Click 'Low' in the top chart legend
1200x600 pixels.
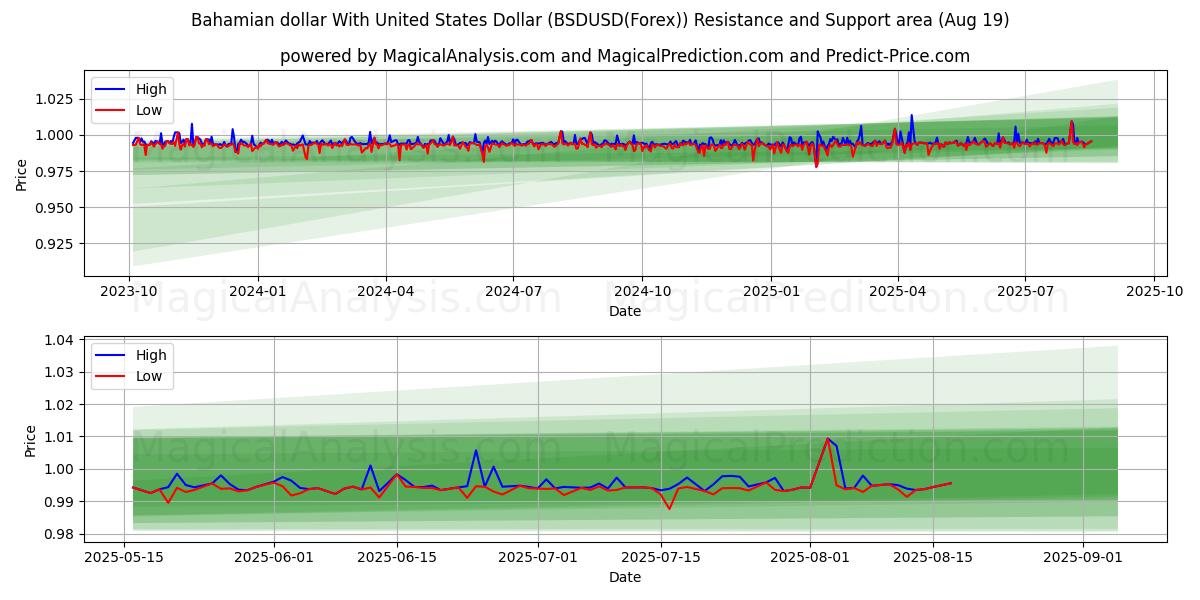[x=149, y=111]
